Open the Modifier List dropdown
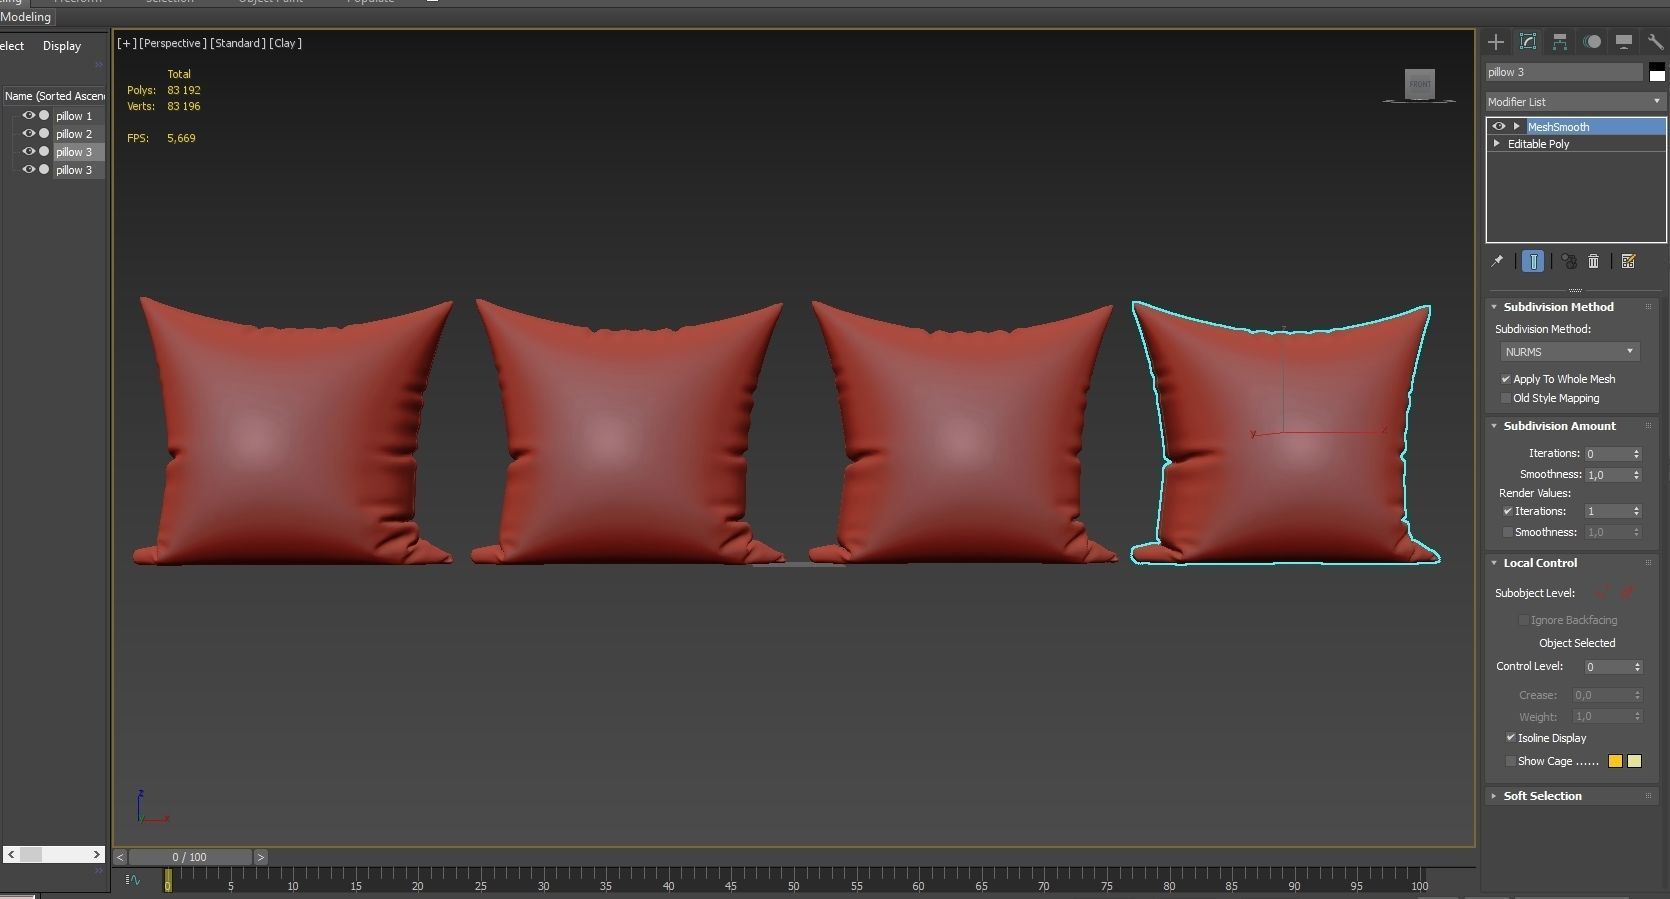 pos(1575,101)
